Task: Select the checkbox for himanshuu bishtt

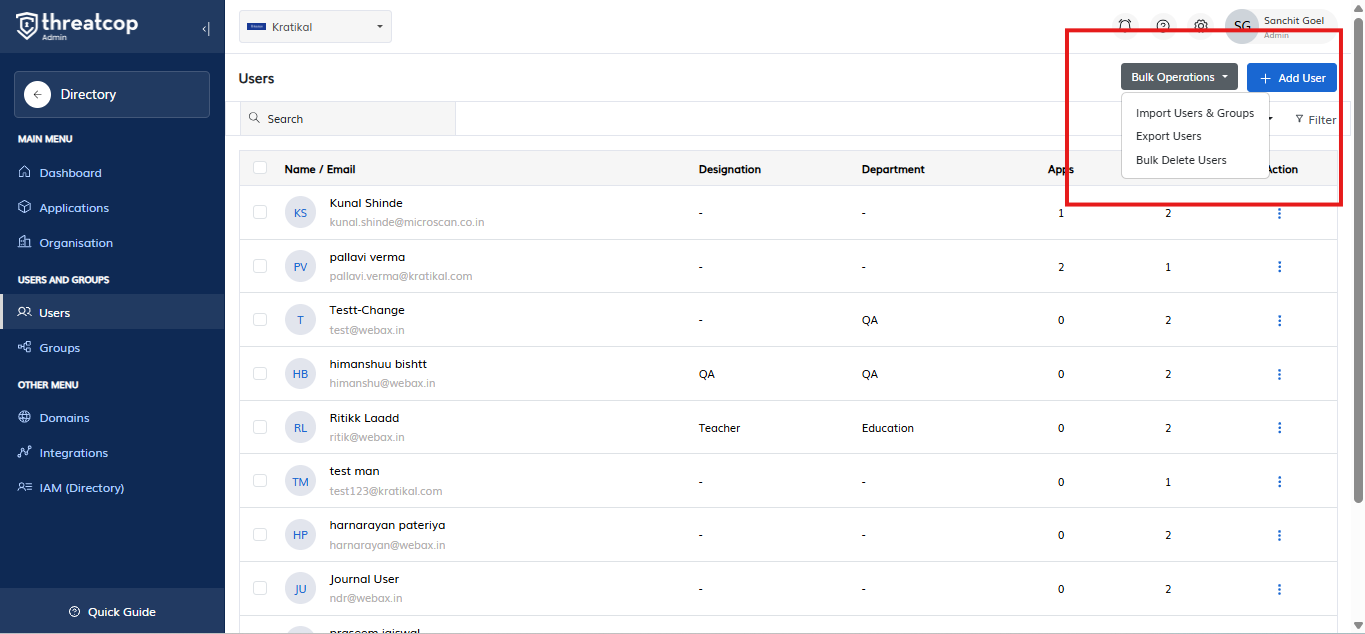Action: coord(260,373)
